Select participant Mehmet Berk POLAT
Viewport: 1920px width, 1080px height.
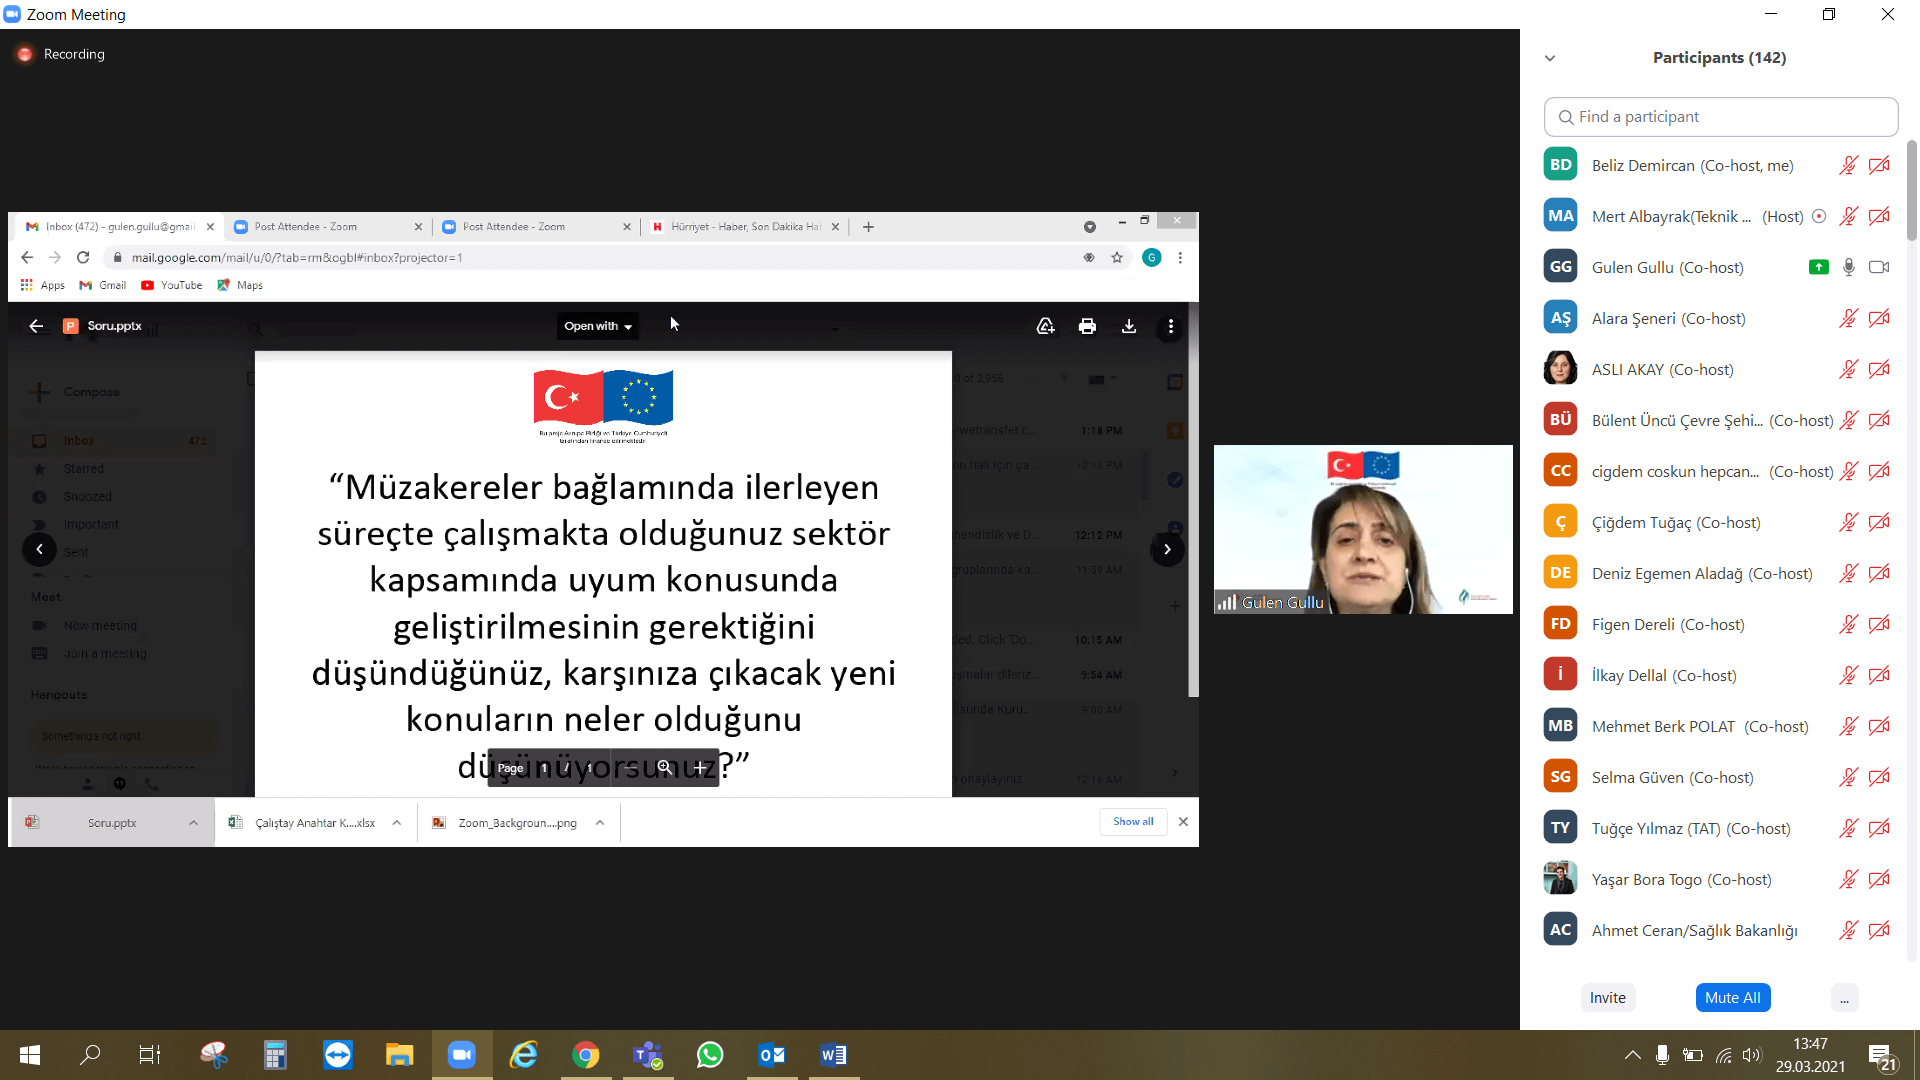1720,726
